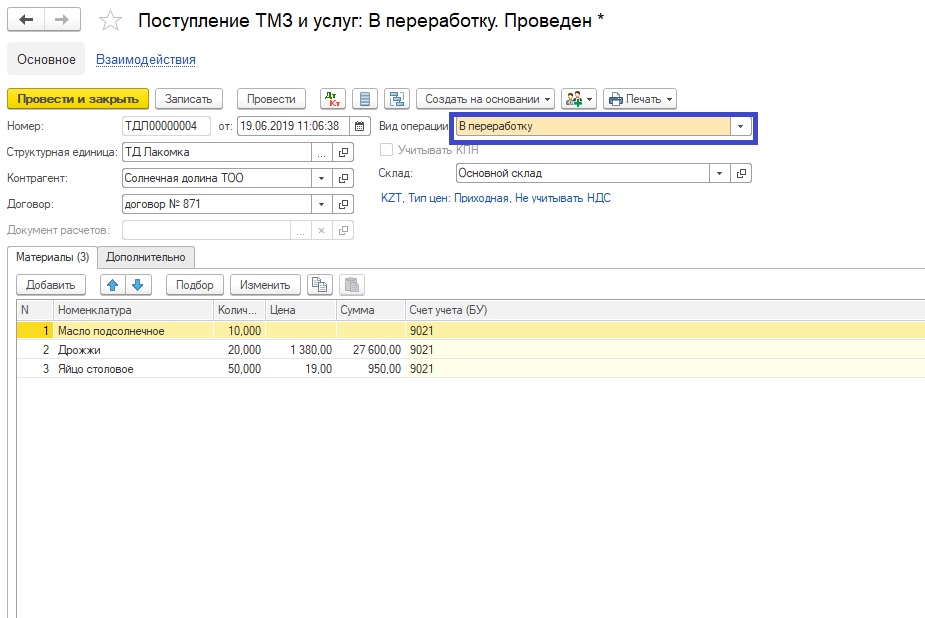Show Дт/Кт accounting entries icon
Image resolution: width=925 pixels, height=618 pixels.
[x=333, y=99]
